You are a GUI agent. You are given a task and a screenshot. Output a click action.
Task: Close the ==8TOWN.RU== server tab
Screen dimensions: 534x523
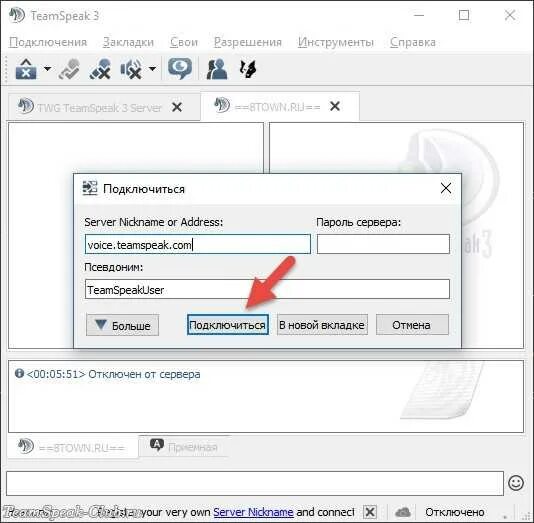tap(335, 106)
